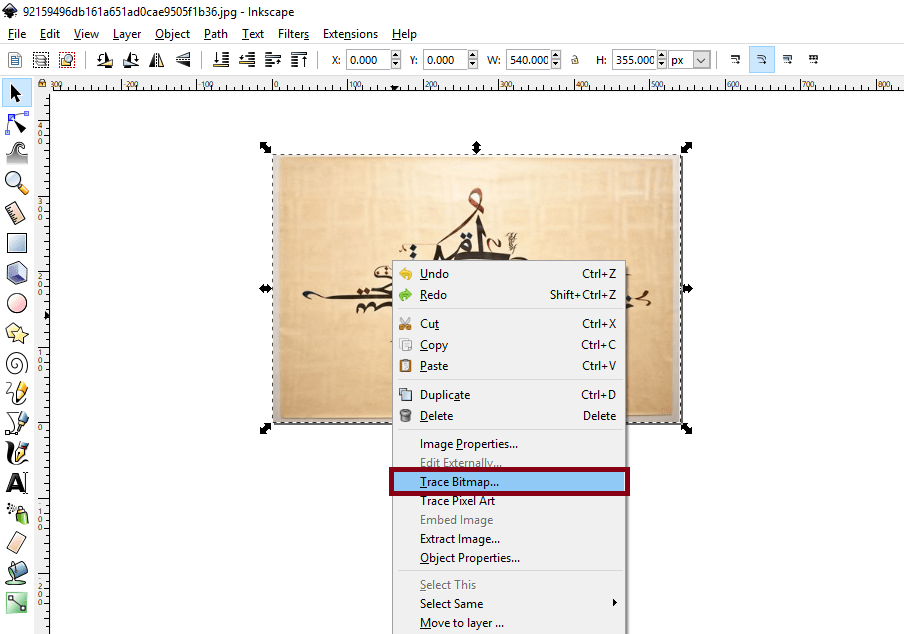Toggle scale rounded corners option
Viewport: 904px width, 634px height.
[762, 59]
